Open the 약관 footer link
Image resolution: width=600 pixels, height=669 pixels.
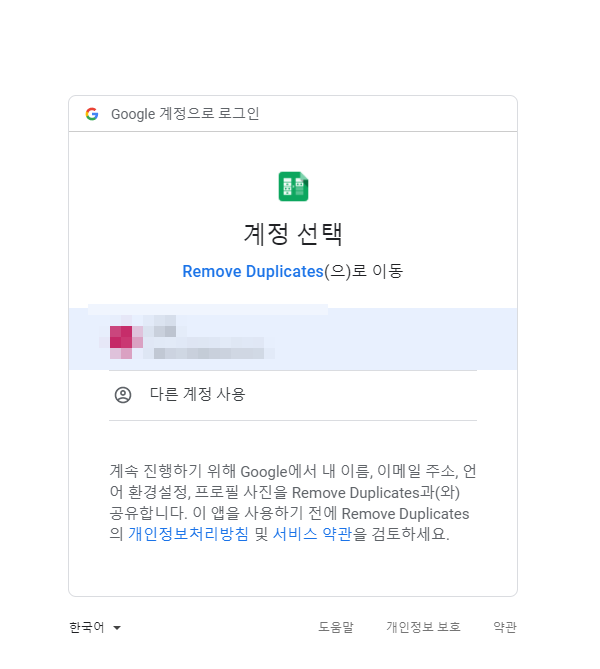[505, 627]
